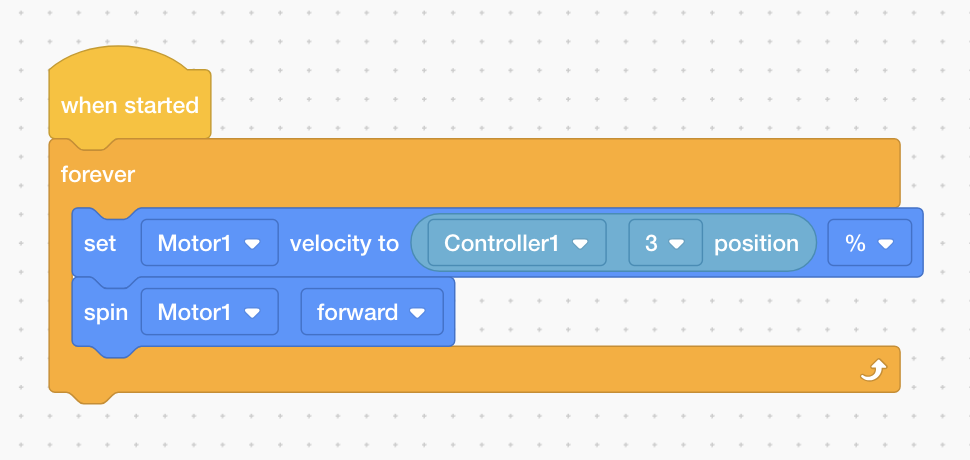Open the forward direction dropdown
Image resolution: width=970 pixels, height=460 pixels.
pyautogui.click(x=372, y=312)
